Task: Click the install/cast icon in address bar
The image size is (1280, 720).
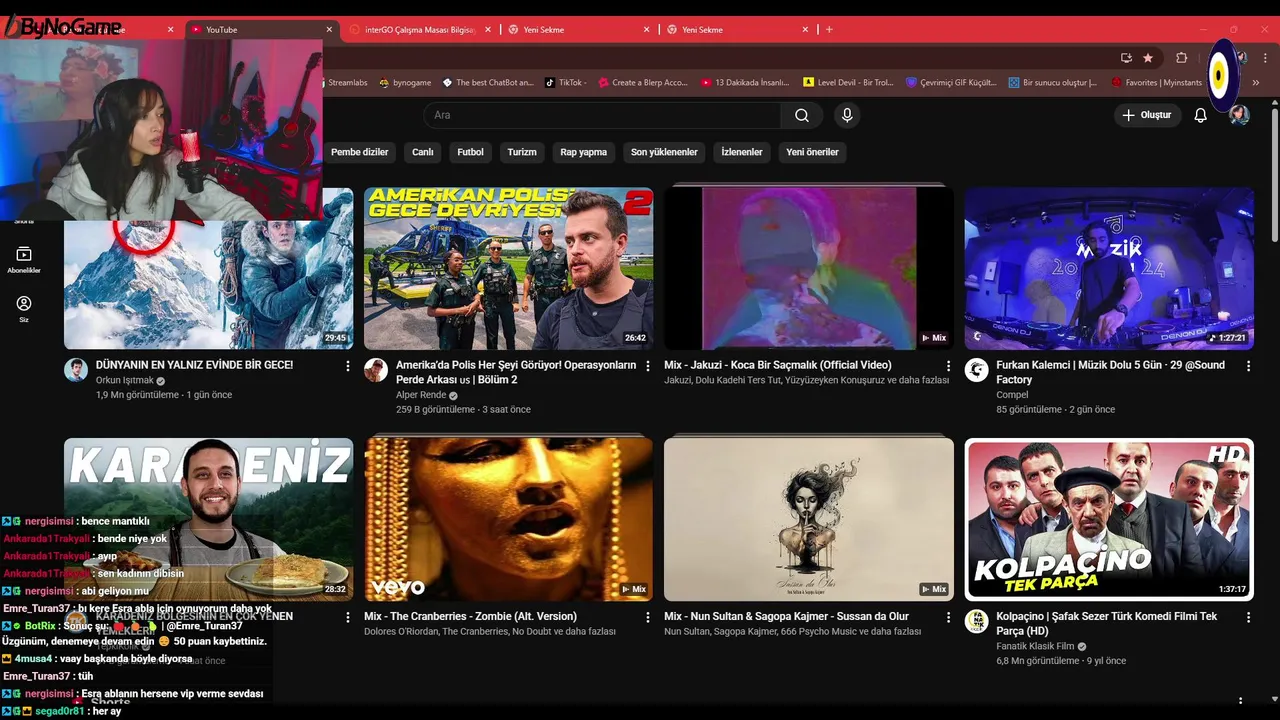Action: pyautogui.click(x=1126, y=58)
